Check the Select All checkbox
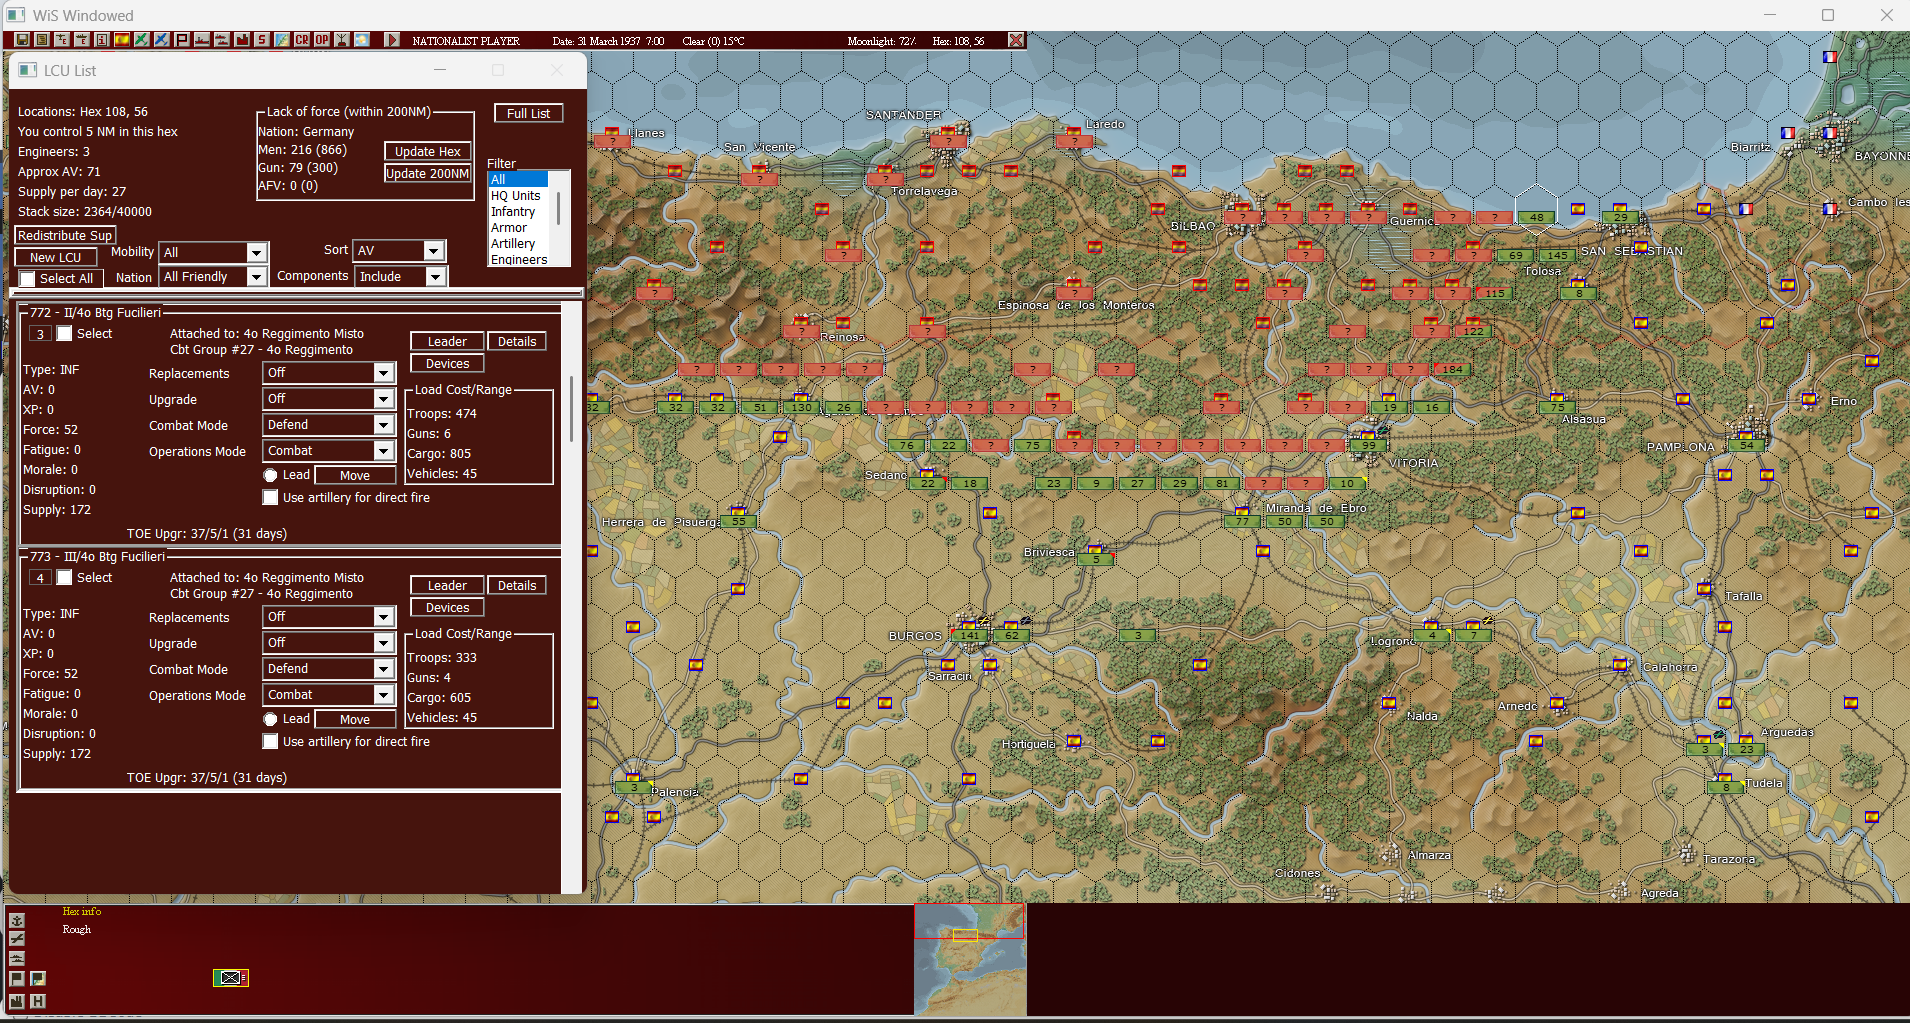The width and height of the screenshot is (1910, 1023). 26,278
